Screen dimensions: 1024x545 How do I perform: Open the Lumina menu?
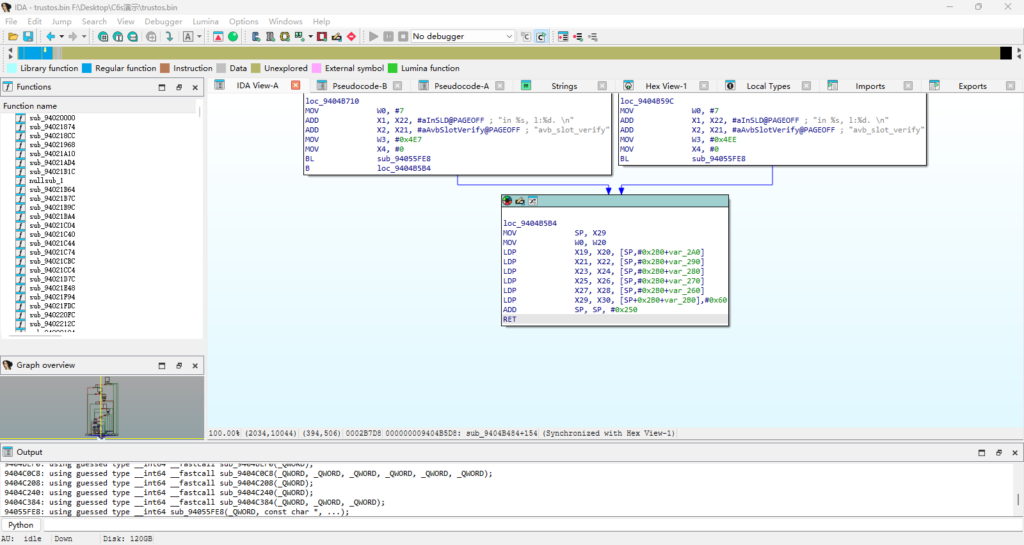[205, 21]
